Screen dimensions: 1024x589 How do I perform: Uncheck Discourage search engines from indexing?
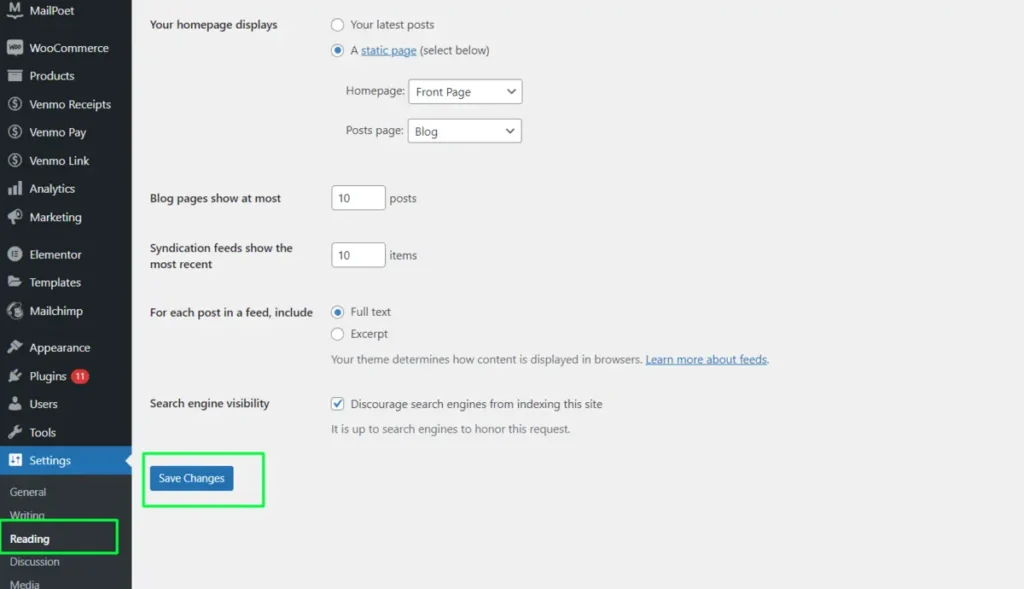[x=337, y=404]
